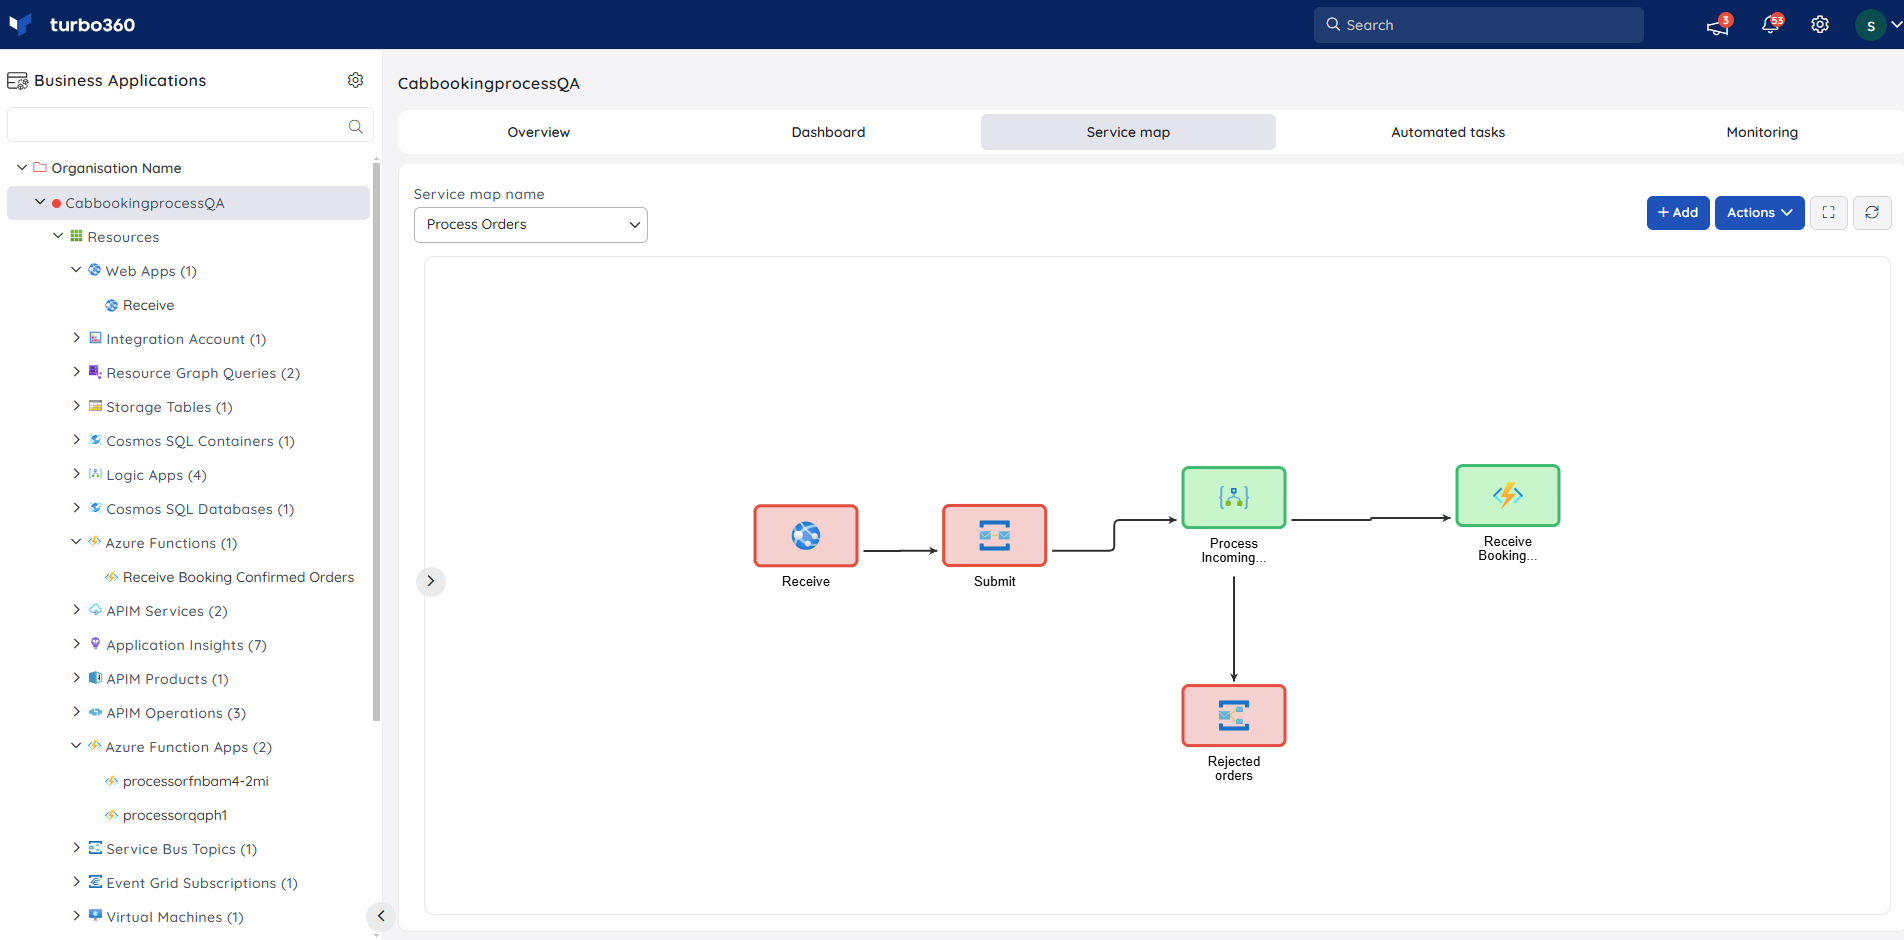This screenshot has width=1904, height=940.
Task: Click the Web Apps globe icon
Action: pos(94,270)
